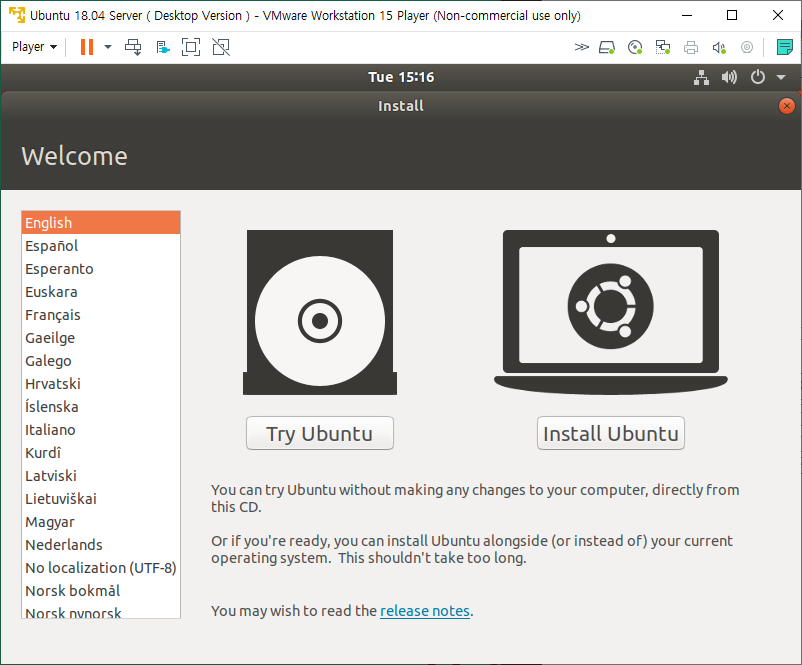Click the double-arrow devices expand icon
Viewport: 802px width, 665px height.
point(581,47)
